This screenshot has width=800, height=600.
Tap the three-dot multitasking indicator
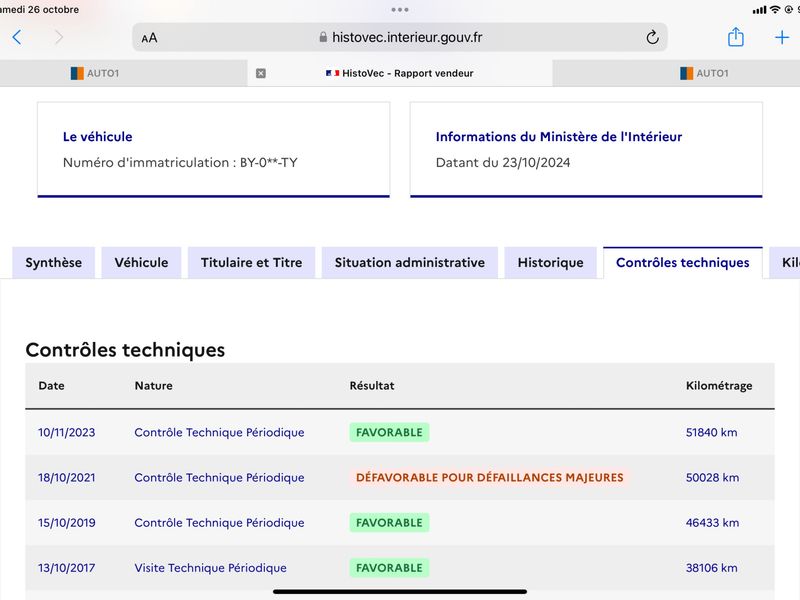point(400,10)
